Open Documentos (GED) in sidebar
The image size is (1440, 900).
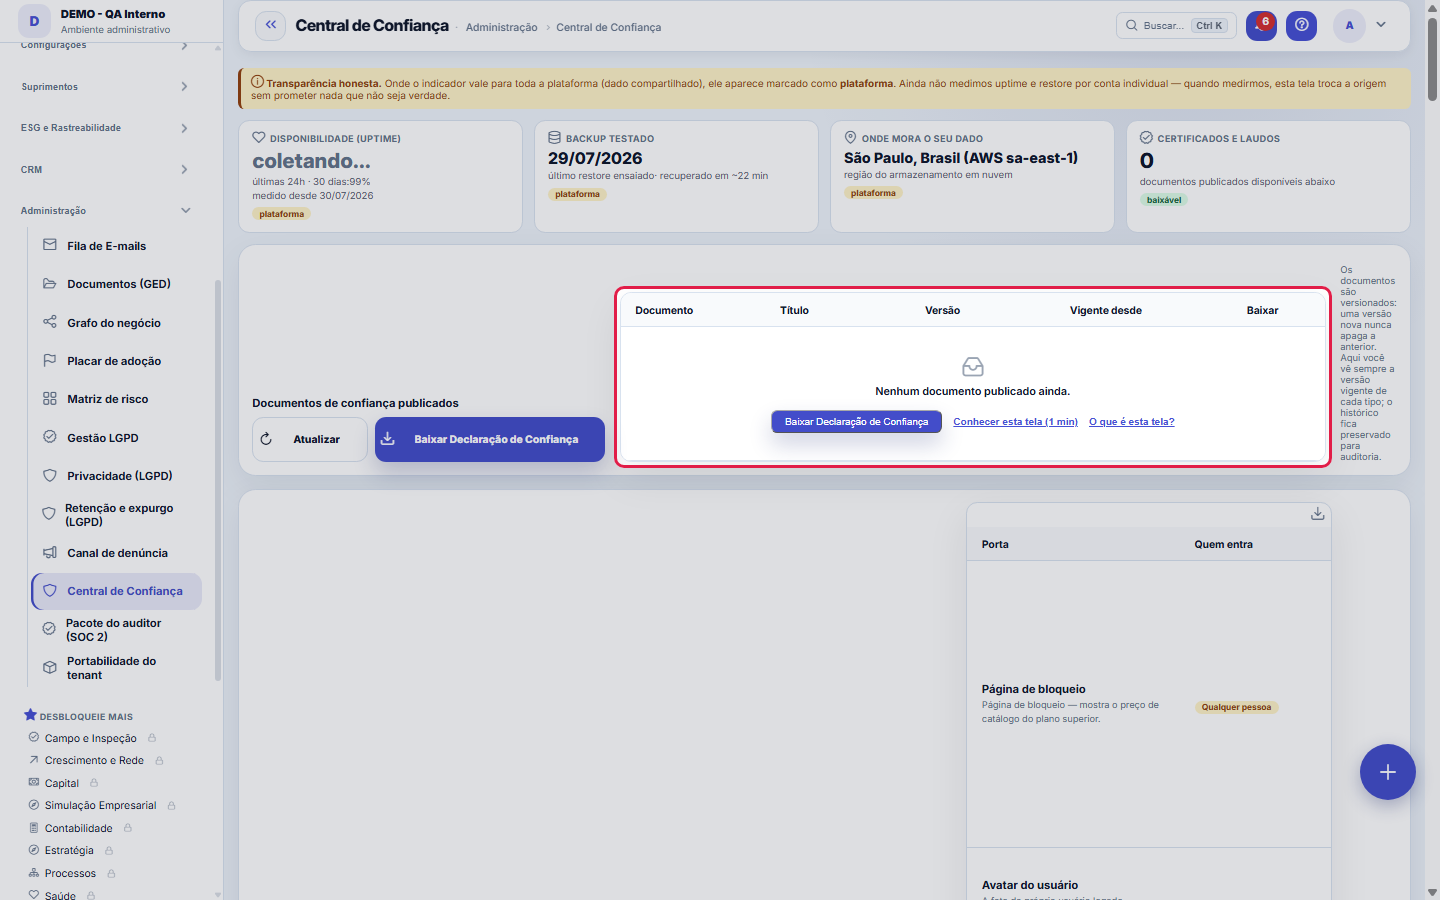coord(117,284)
